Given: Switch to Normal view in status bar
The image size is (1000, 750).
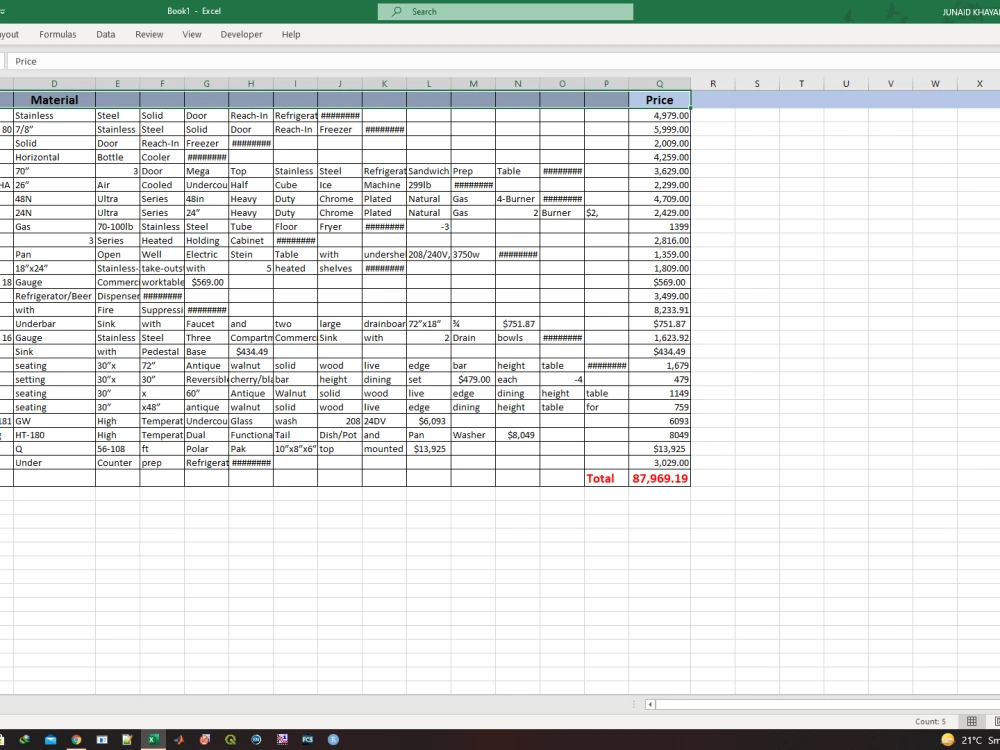Looking at the screenshot, I should [x=971, y=721].
